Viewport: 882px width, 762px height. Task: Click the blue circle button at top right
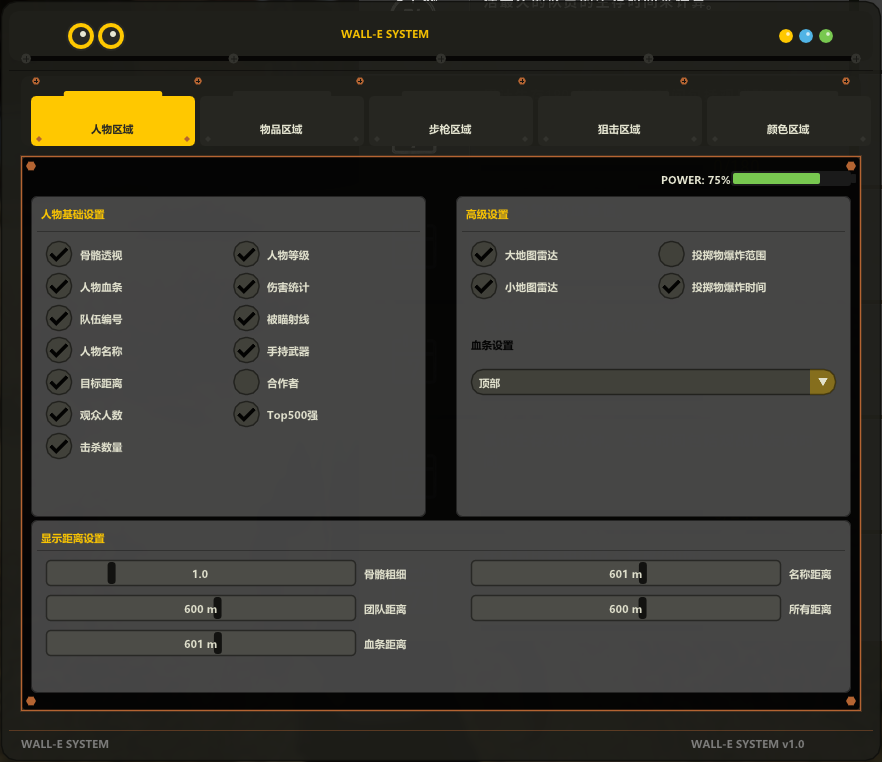806,36
